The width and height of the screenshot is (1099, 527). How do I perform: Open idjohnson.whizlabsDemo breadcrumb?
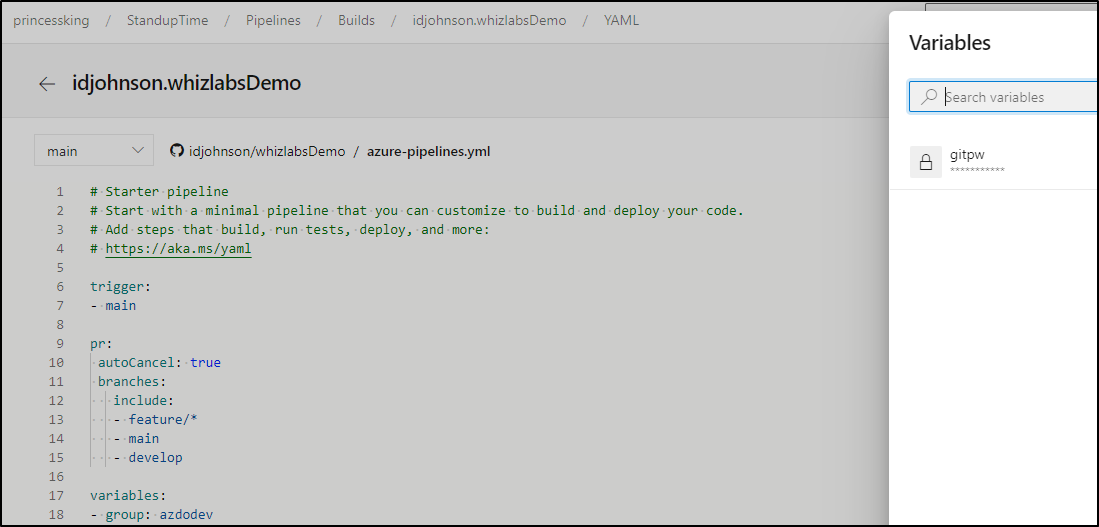489,20
